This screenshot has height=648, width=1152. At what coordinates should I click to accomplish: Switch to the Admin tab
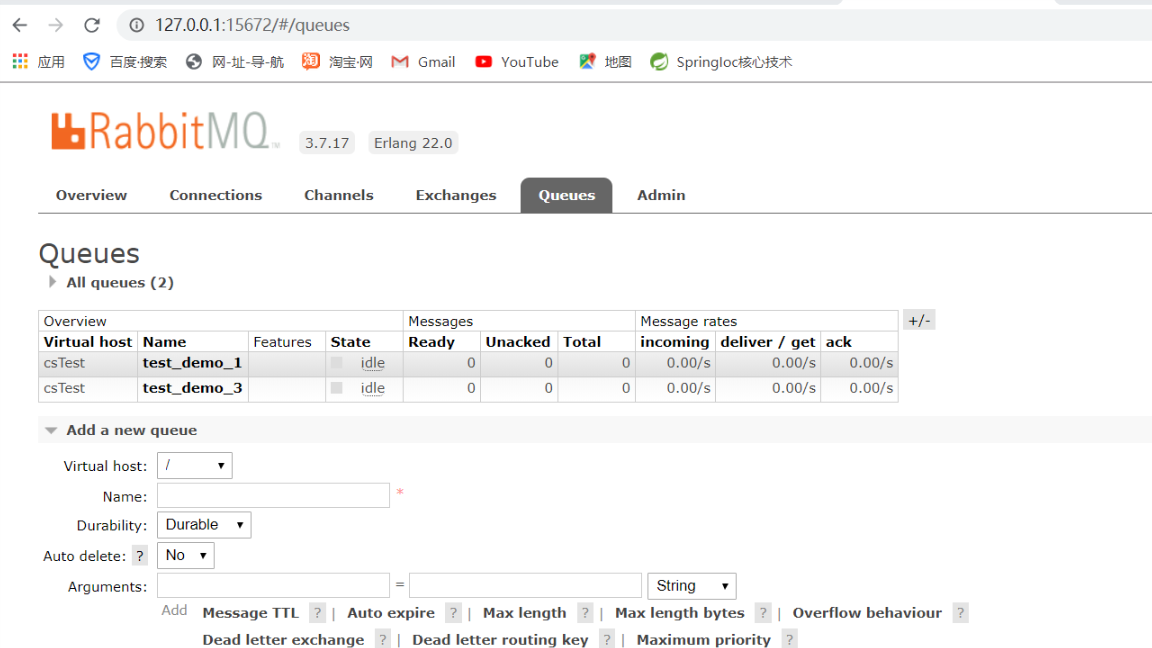(x=661, y=195)
